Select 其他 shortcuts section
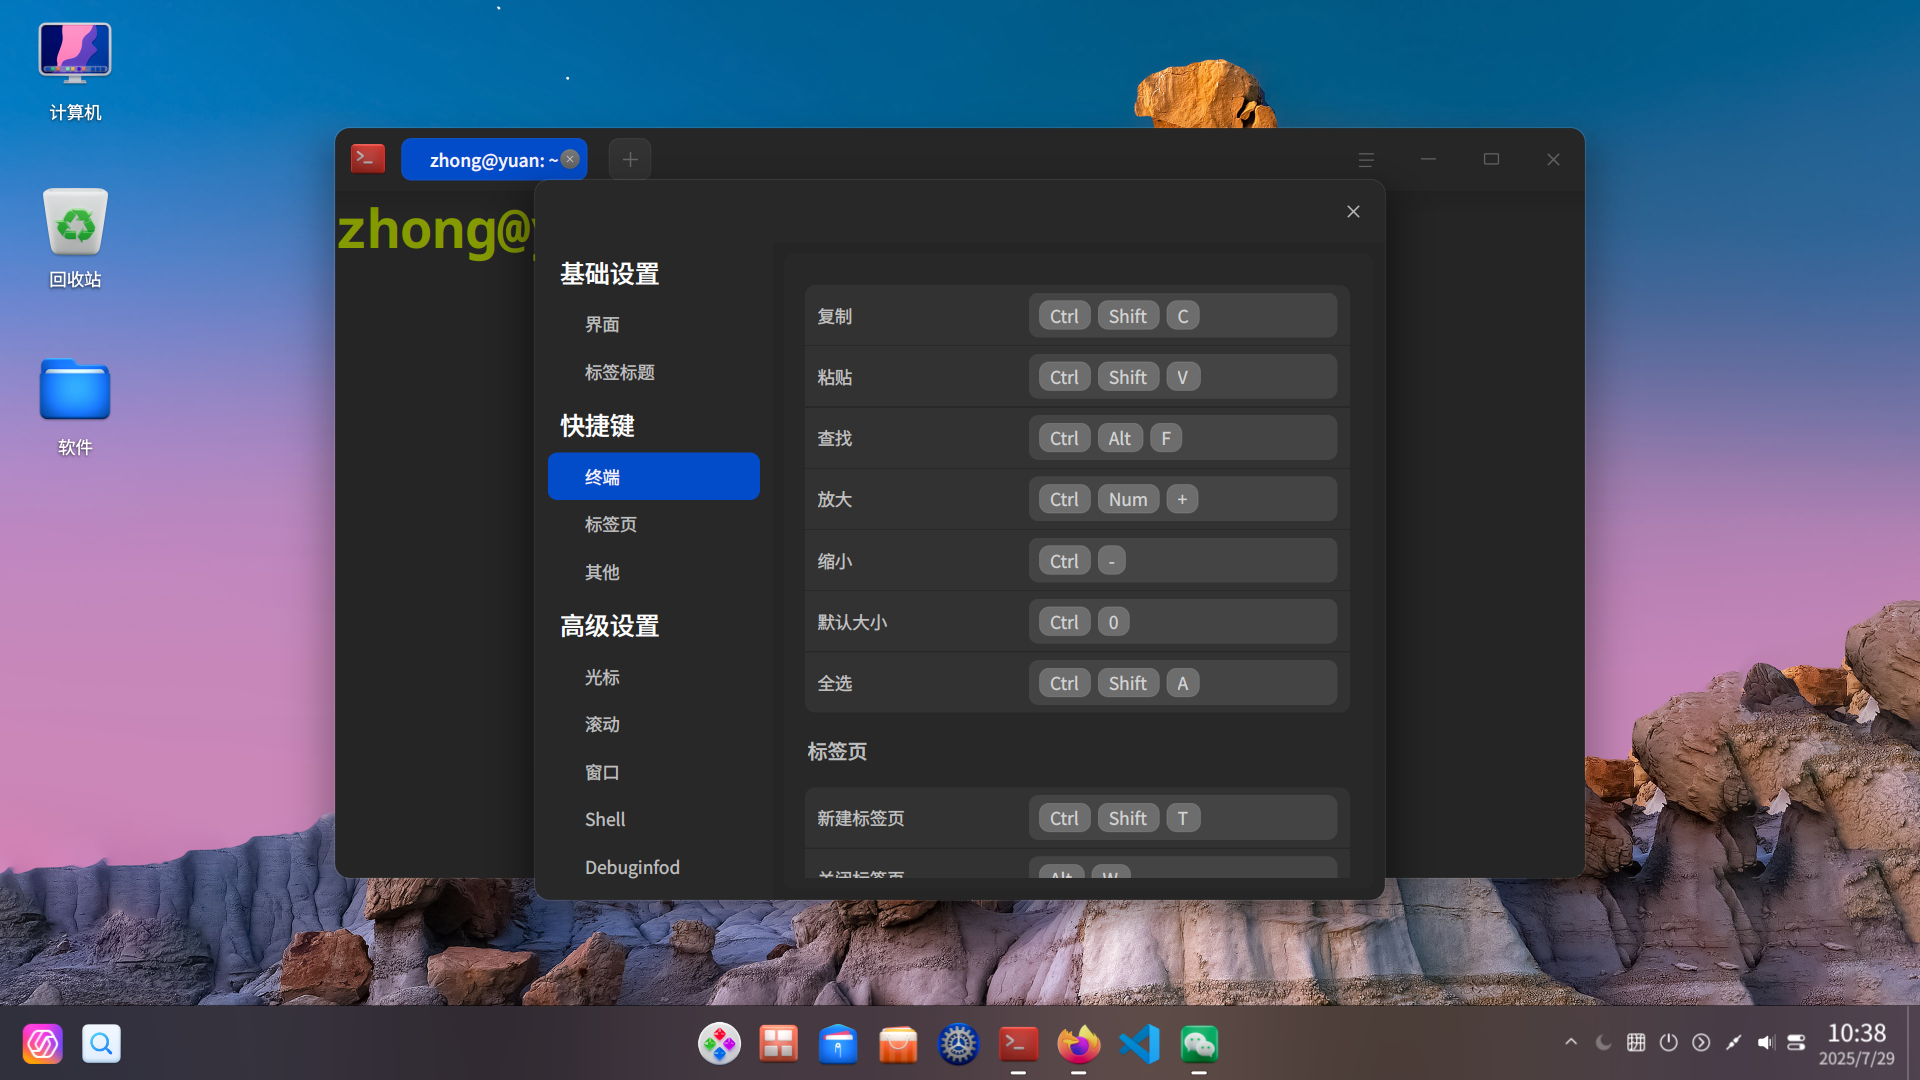The width and height of the screenshot is (1920, 1080). click(602, 572)
